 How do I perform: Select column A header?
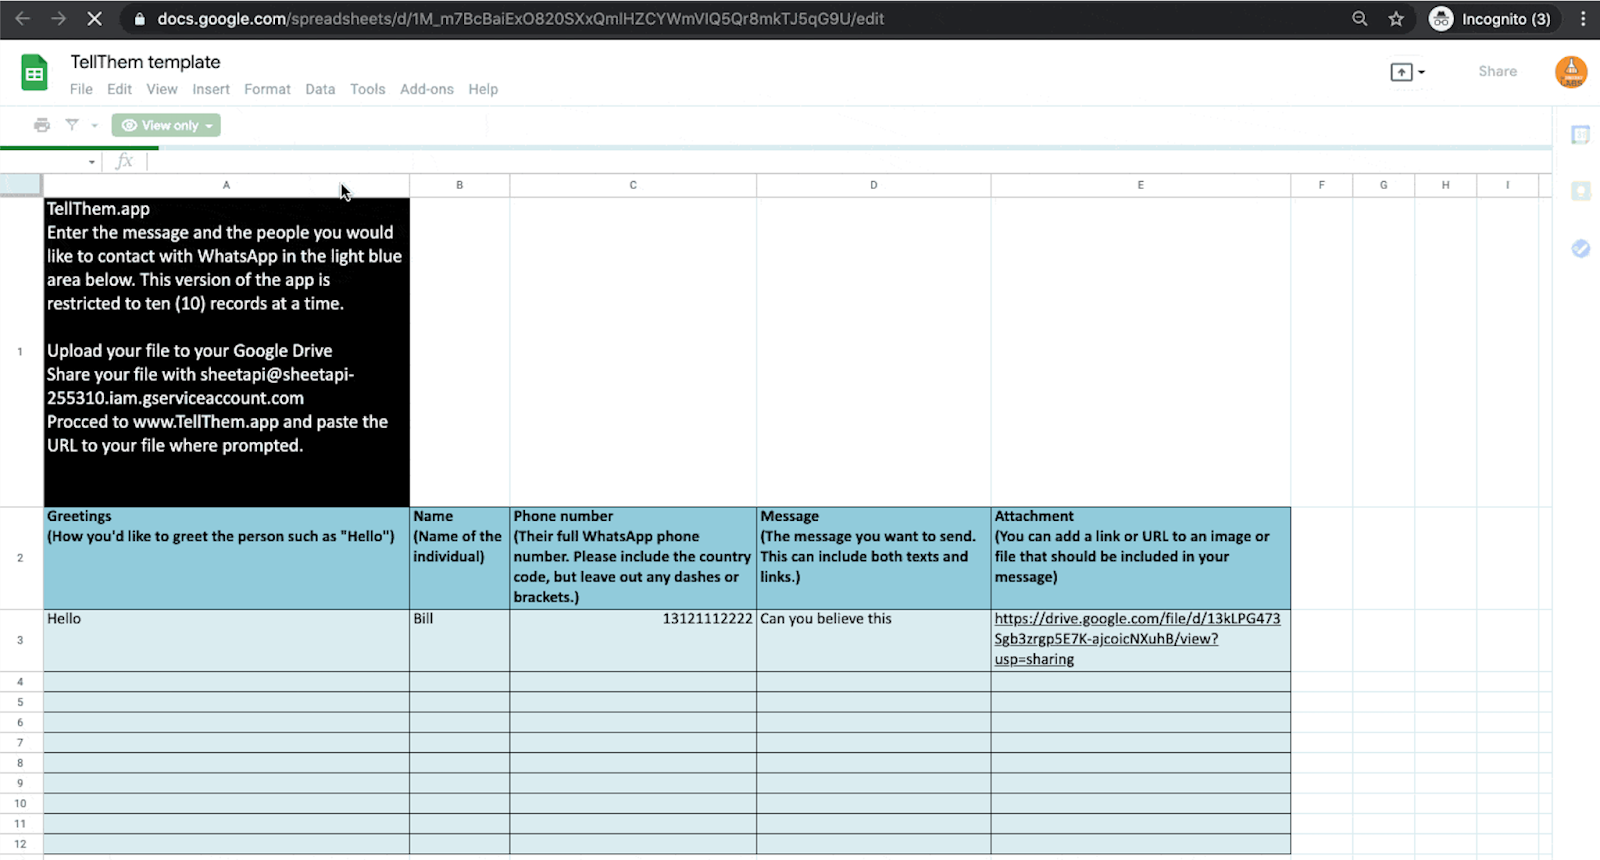click(x=226, y=185)
